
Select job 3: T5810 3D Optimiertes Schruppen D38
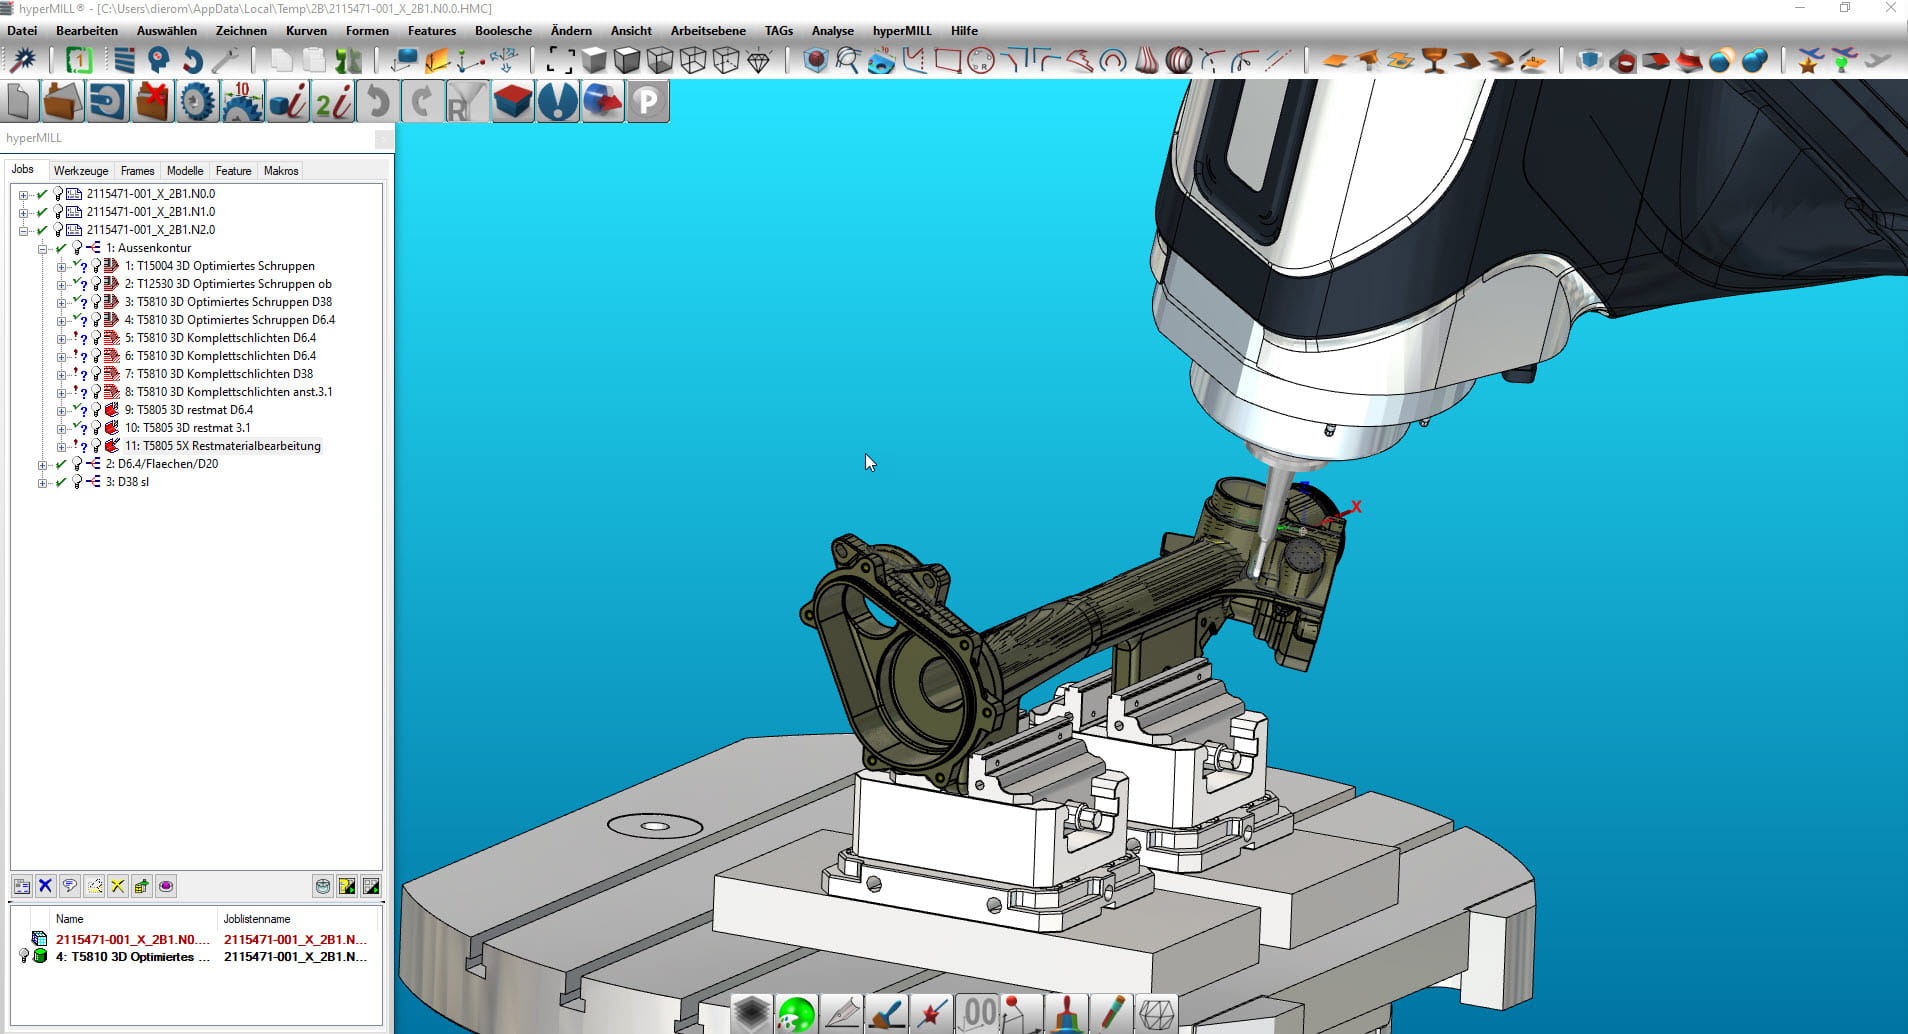point(228,302)
